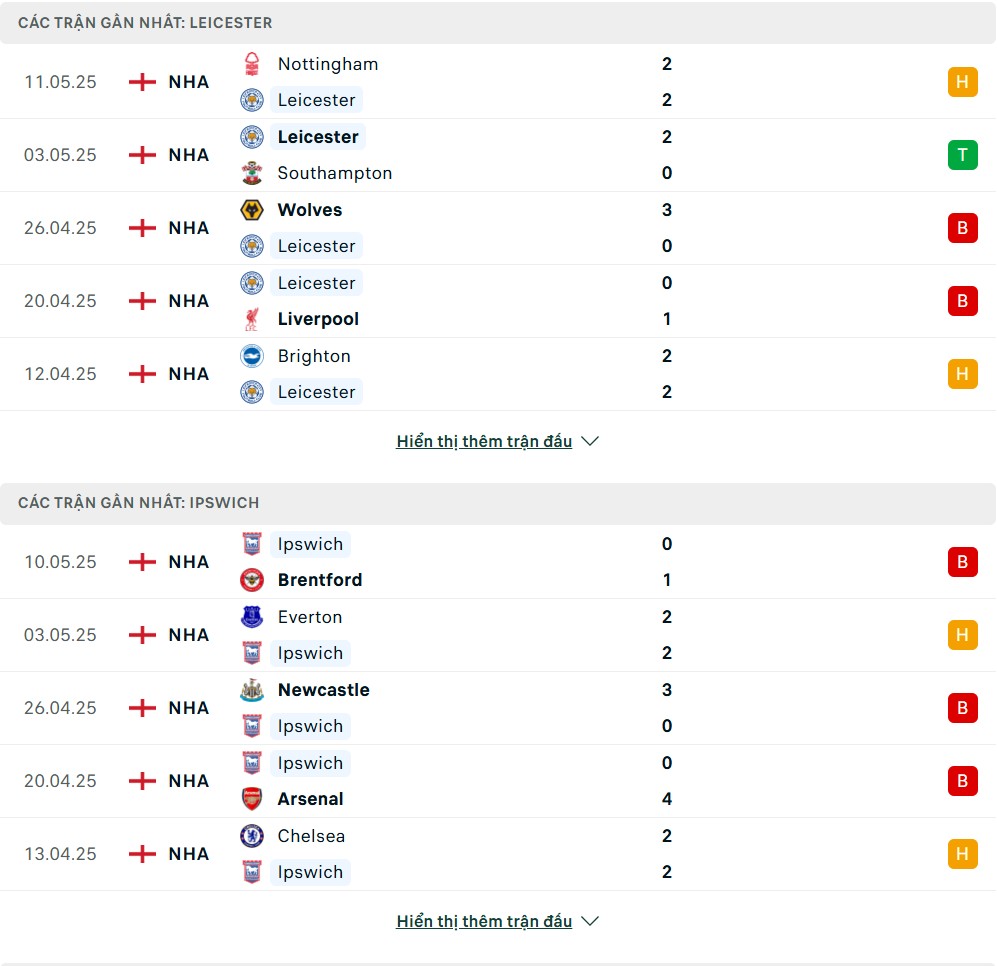Click the Brentford club crest
This screenshot has height=966, width=997.
252,580
